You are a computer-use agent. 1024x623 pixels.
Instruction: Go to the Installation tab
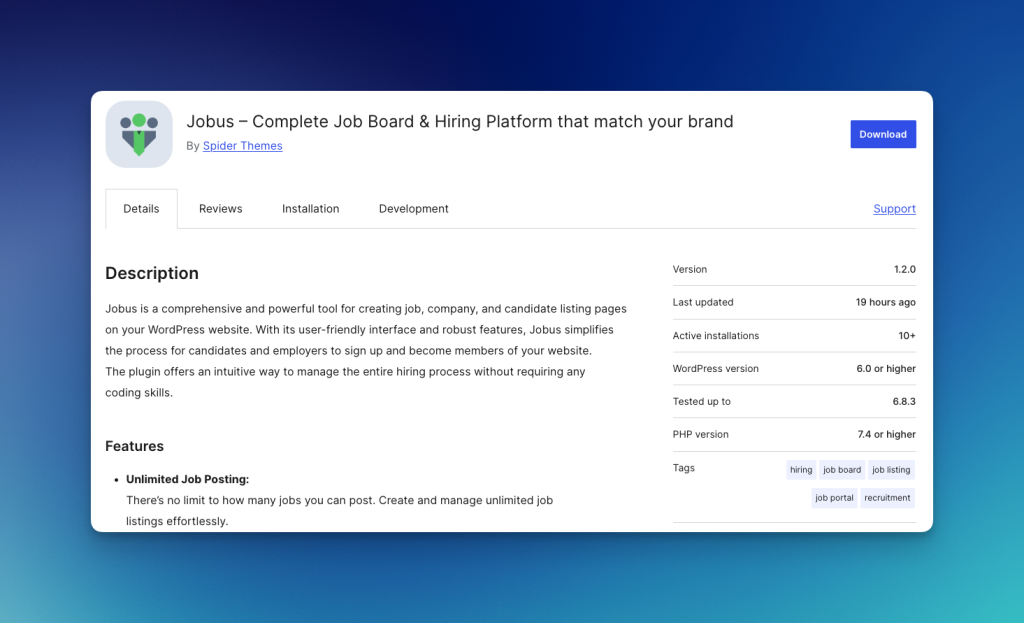click(x=310, y=208)
